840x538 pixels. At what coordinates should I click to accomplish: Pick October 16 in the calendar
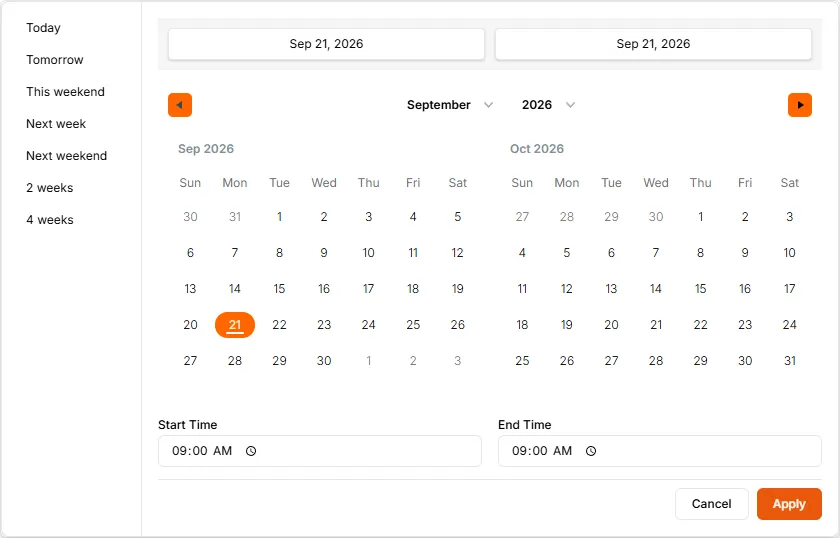tap(745, 289)
